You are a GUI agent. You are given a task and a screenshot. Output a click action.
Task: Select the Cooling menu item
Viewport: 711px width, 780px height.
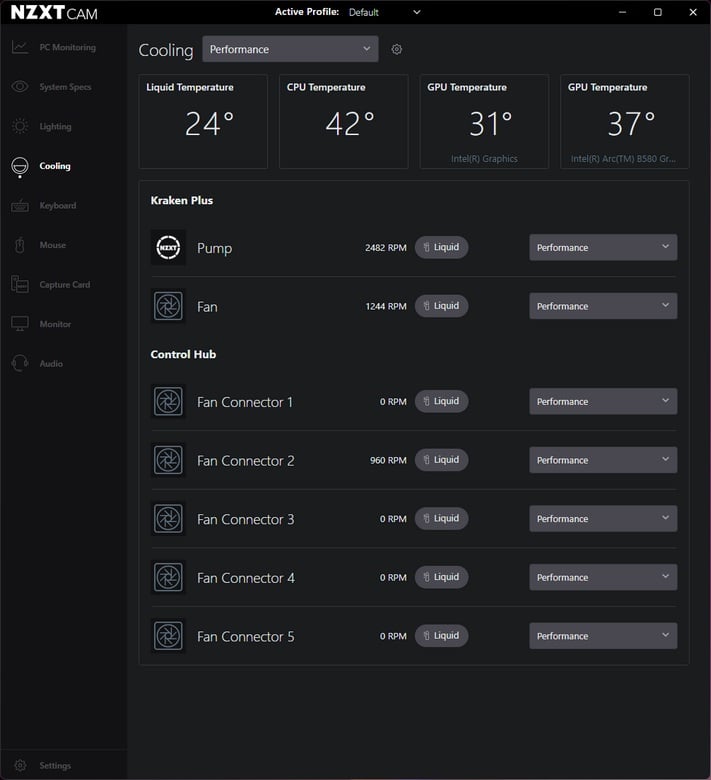tap(64, 166)
